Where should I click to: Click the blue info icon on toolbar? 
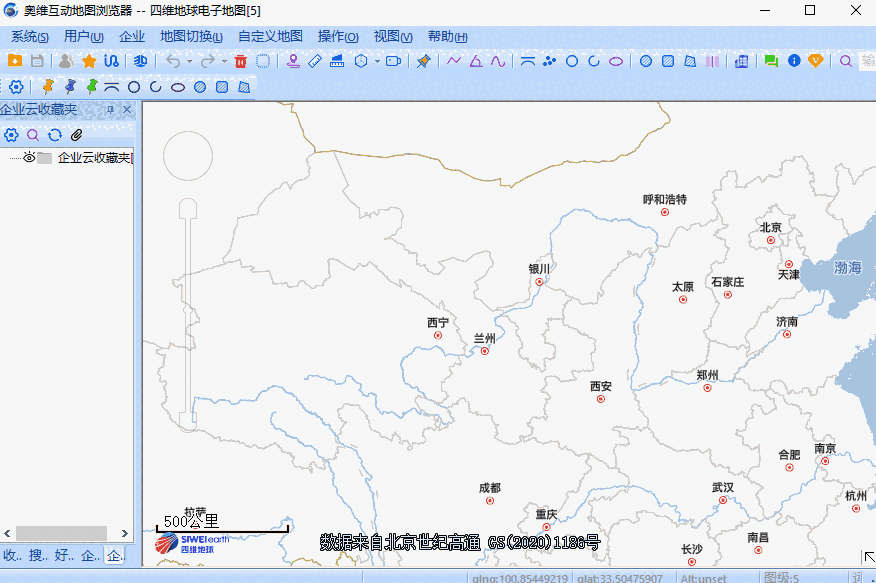(795, 60)
